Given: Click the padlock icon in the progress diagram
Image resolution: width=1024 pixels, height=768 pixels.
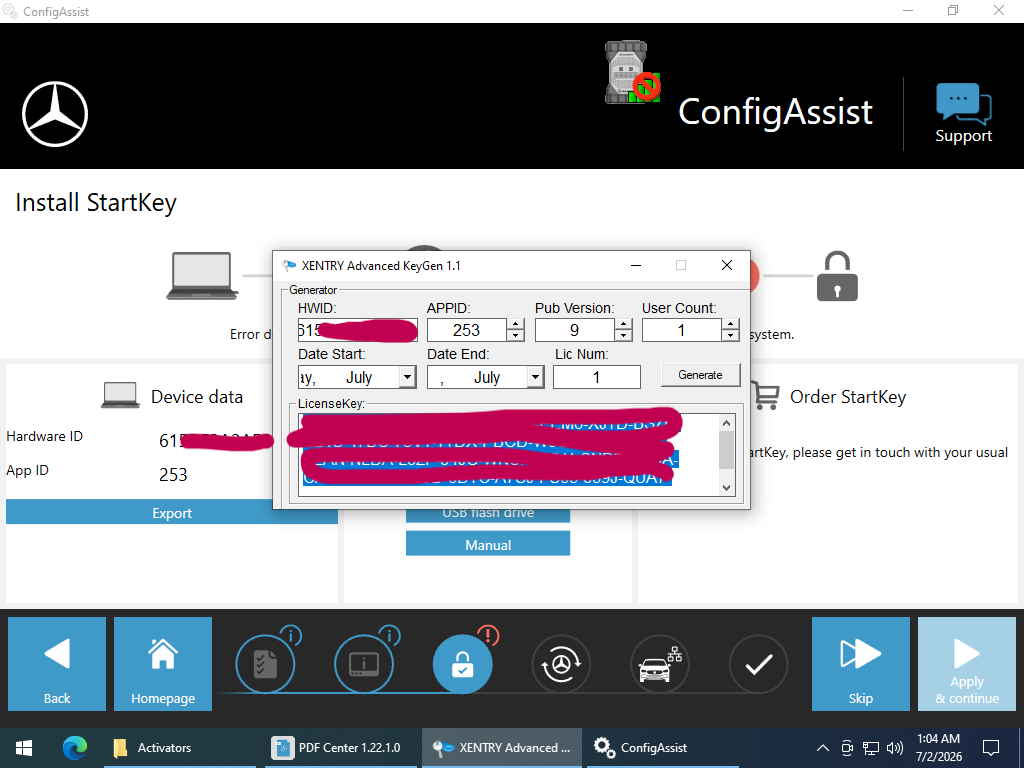Looking at the screenshot, I should tap(837, 276).
